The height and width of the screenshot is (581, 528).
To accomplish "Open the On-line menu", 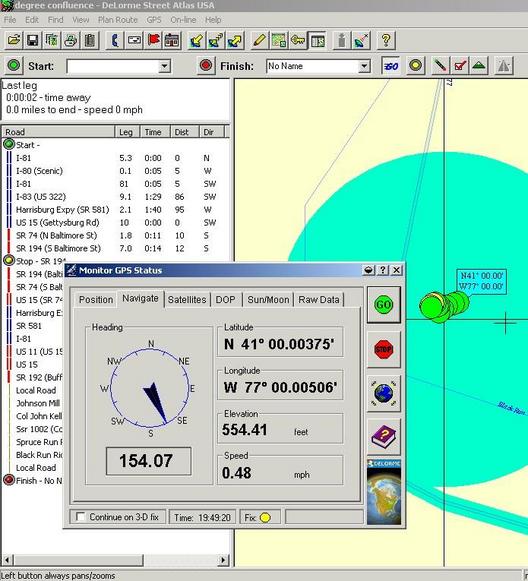I will coord(183,20).
